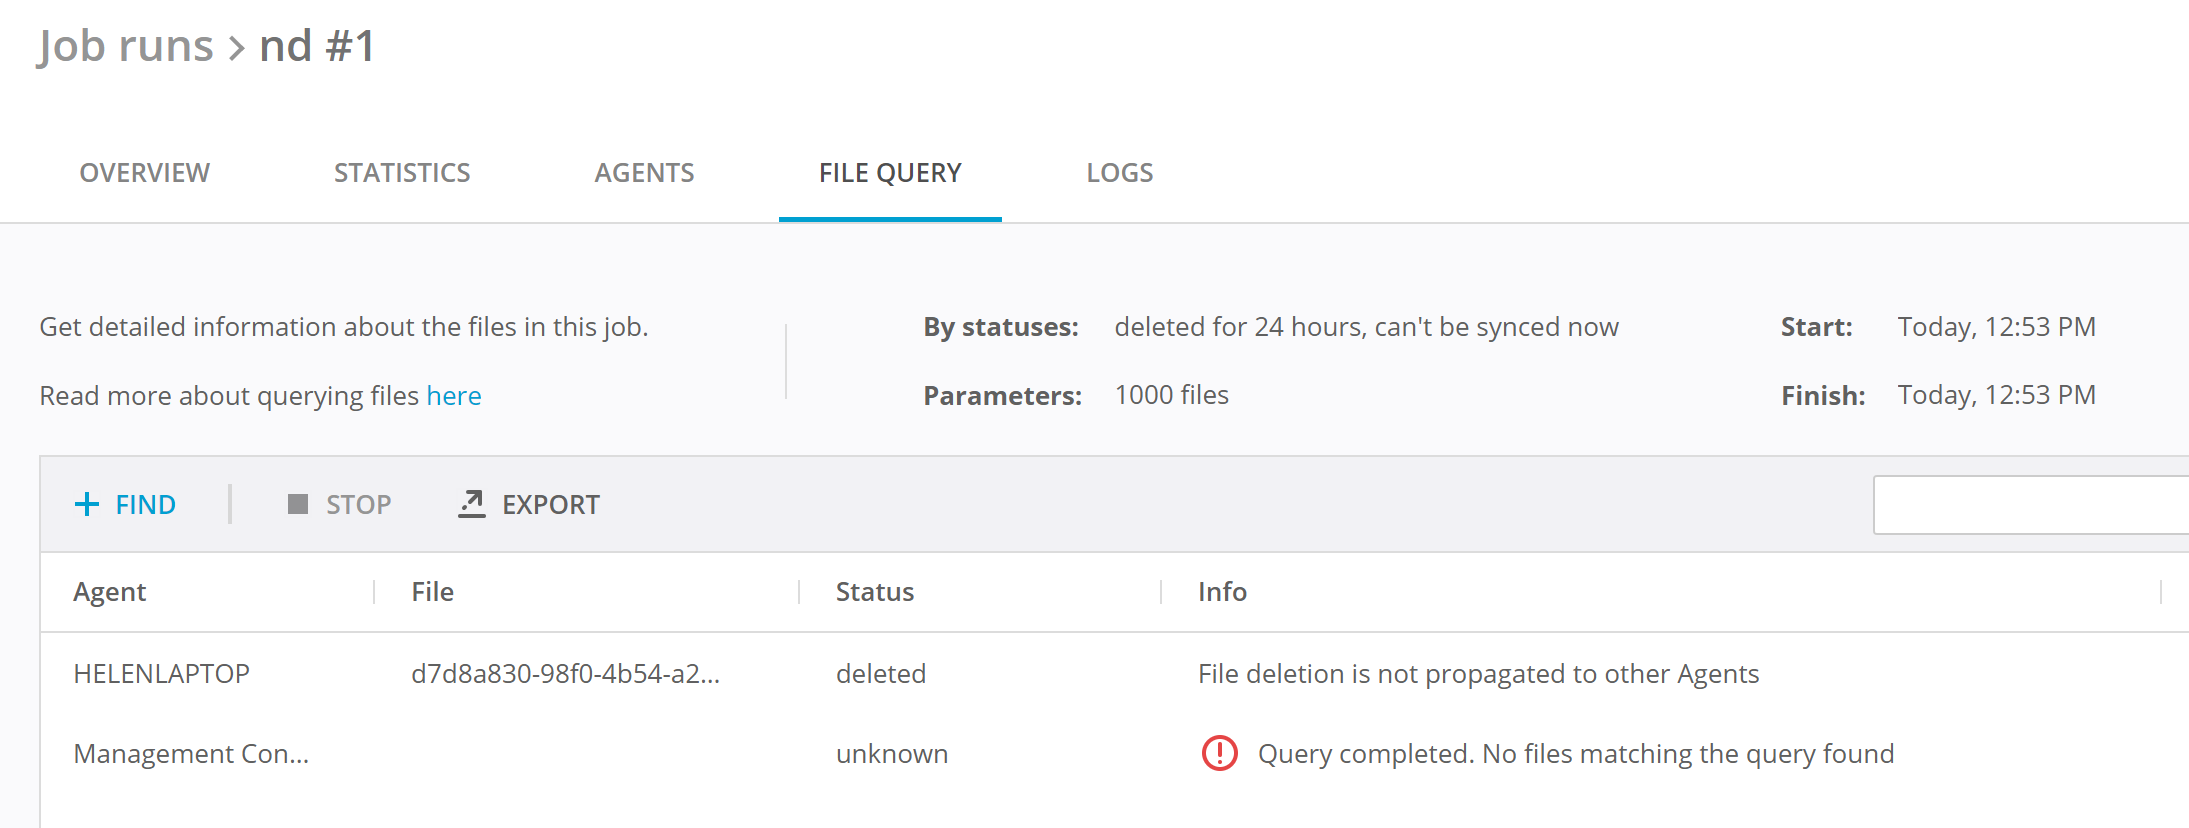
Task: Click into the search field in toolbar
Action: pyautogui.click(x=2030, y=505)
